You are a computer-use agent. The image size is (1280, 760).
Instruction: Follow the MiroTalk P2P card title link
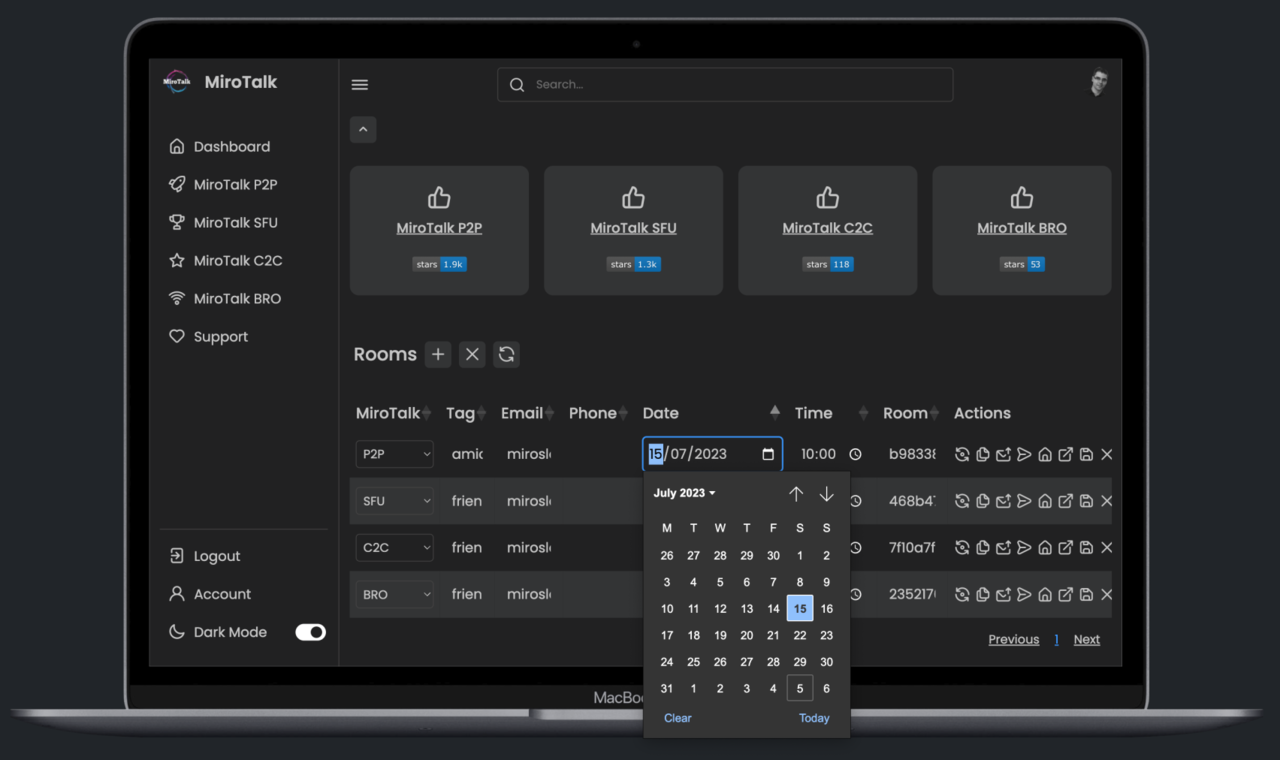click(x=439, y=228)
